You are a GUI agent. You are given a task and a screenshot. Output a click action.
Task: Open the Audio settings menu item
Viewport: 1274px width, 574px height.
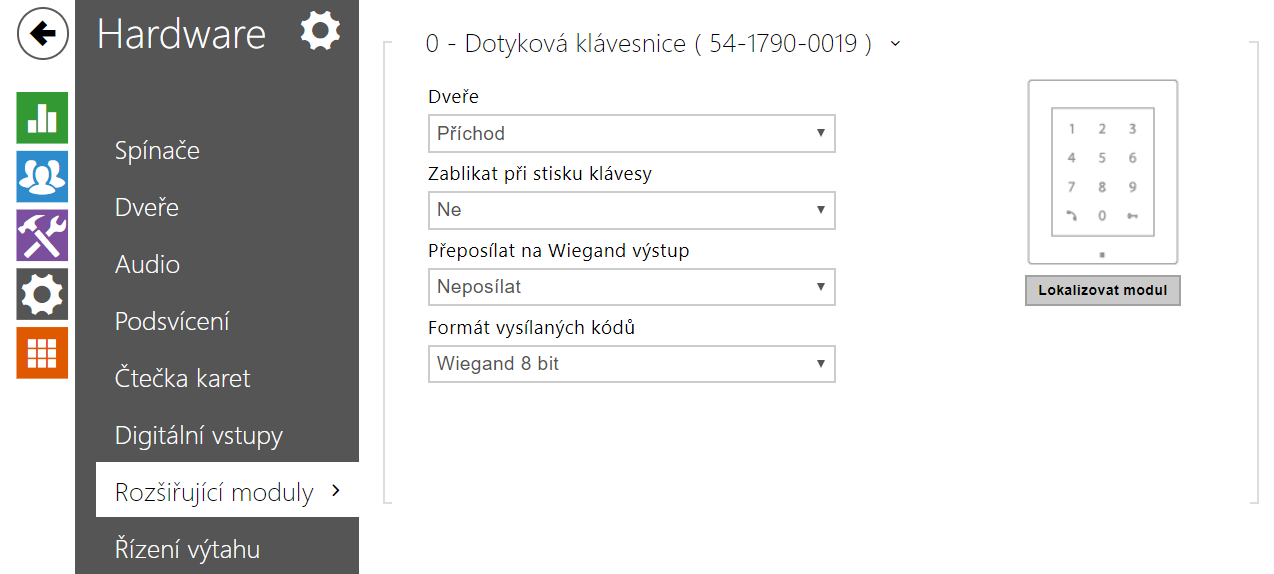tap(148, 265)
